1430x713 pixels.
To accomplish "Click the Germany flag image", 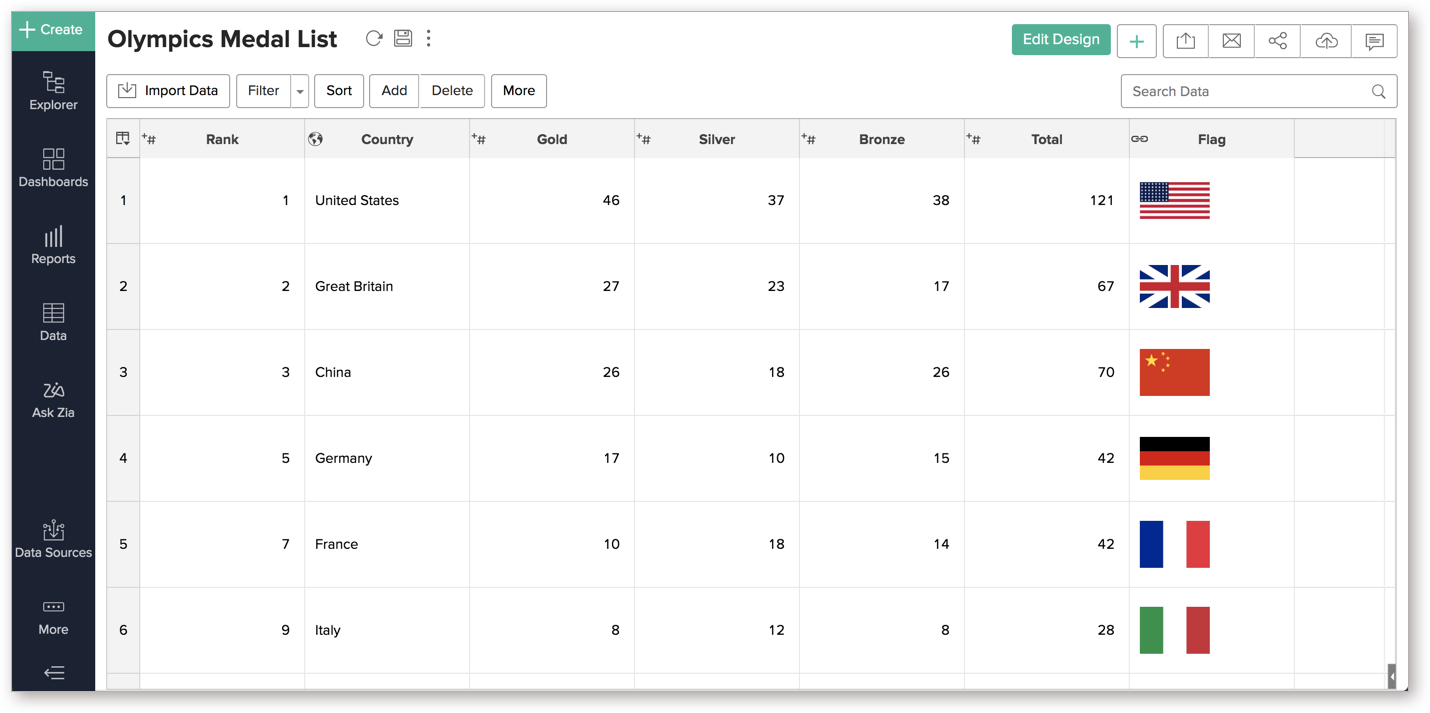I will click(1175, 458).
